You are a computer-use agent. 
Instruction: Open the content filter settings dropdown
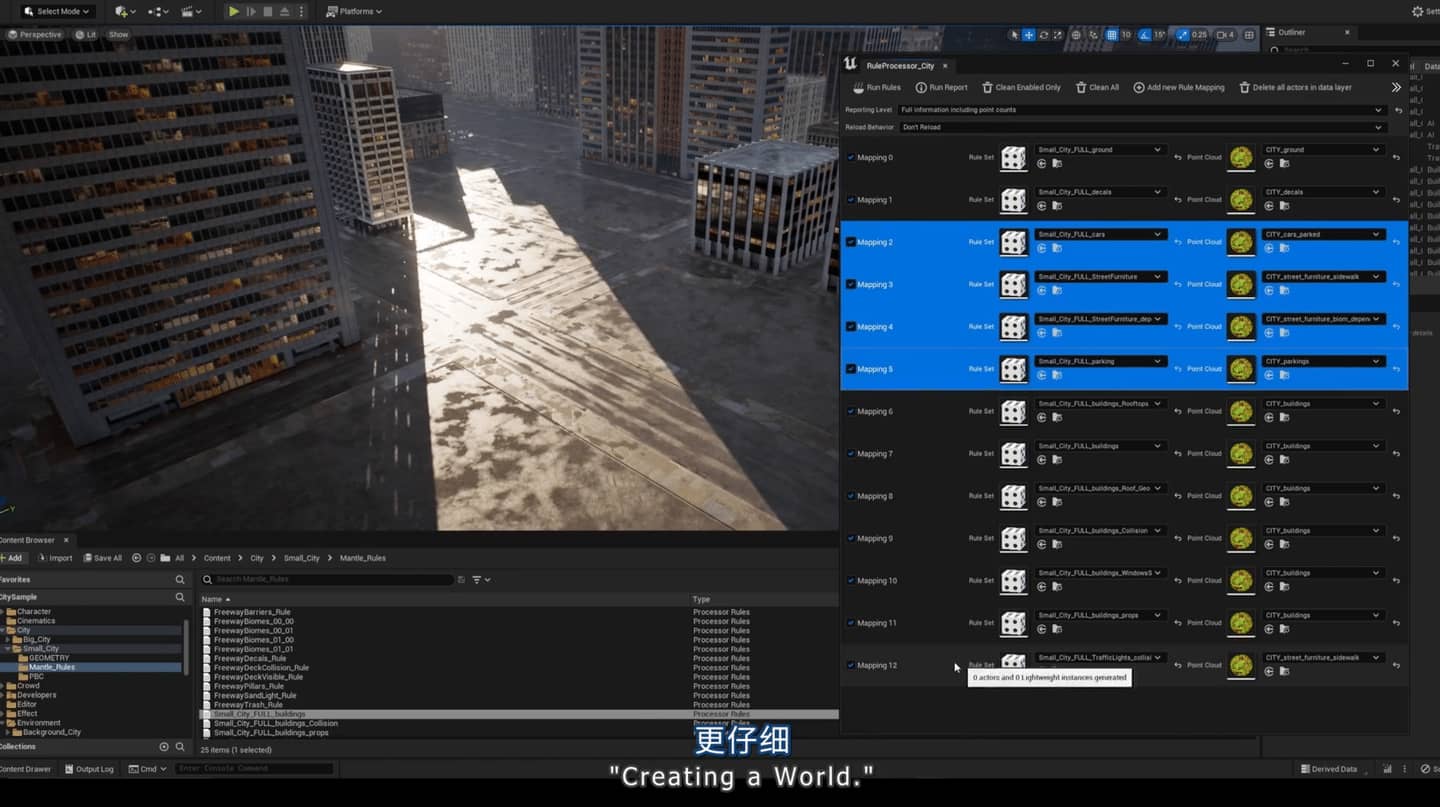point(481,579)
